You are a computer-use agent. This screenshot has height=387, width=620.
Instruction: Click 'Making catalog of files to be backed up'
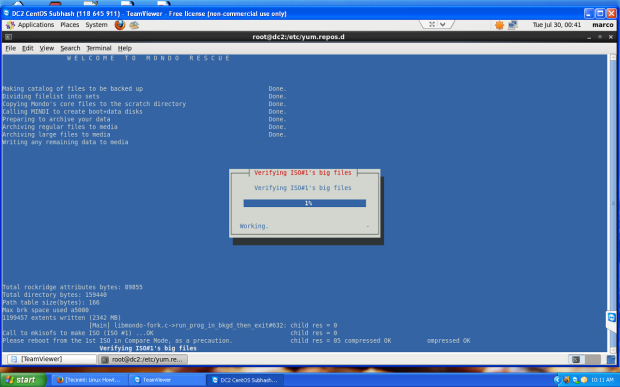click(x=73, y=89)
